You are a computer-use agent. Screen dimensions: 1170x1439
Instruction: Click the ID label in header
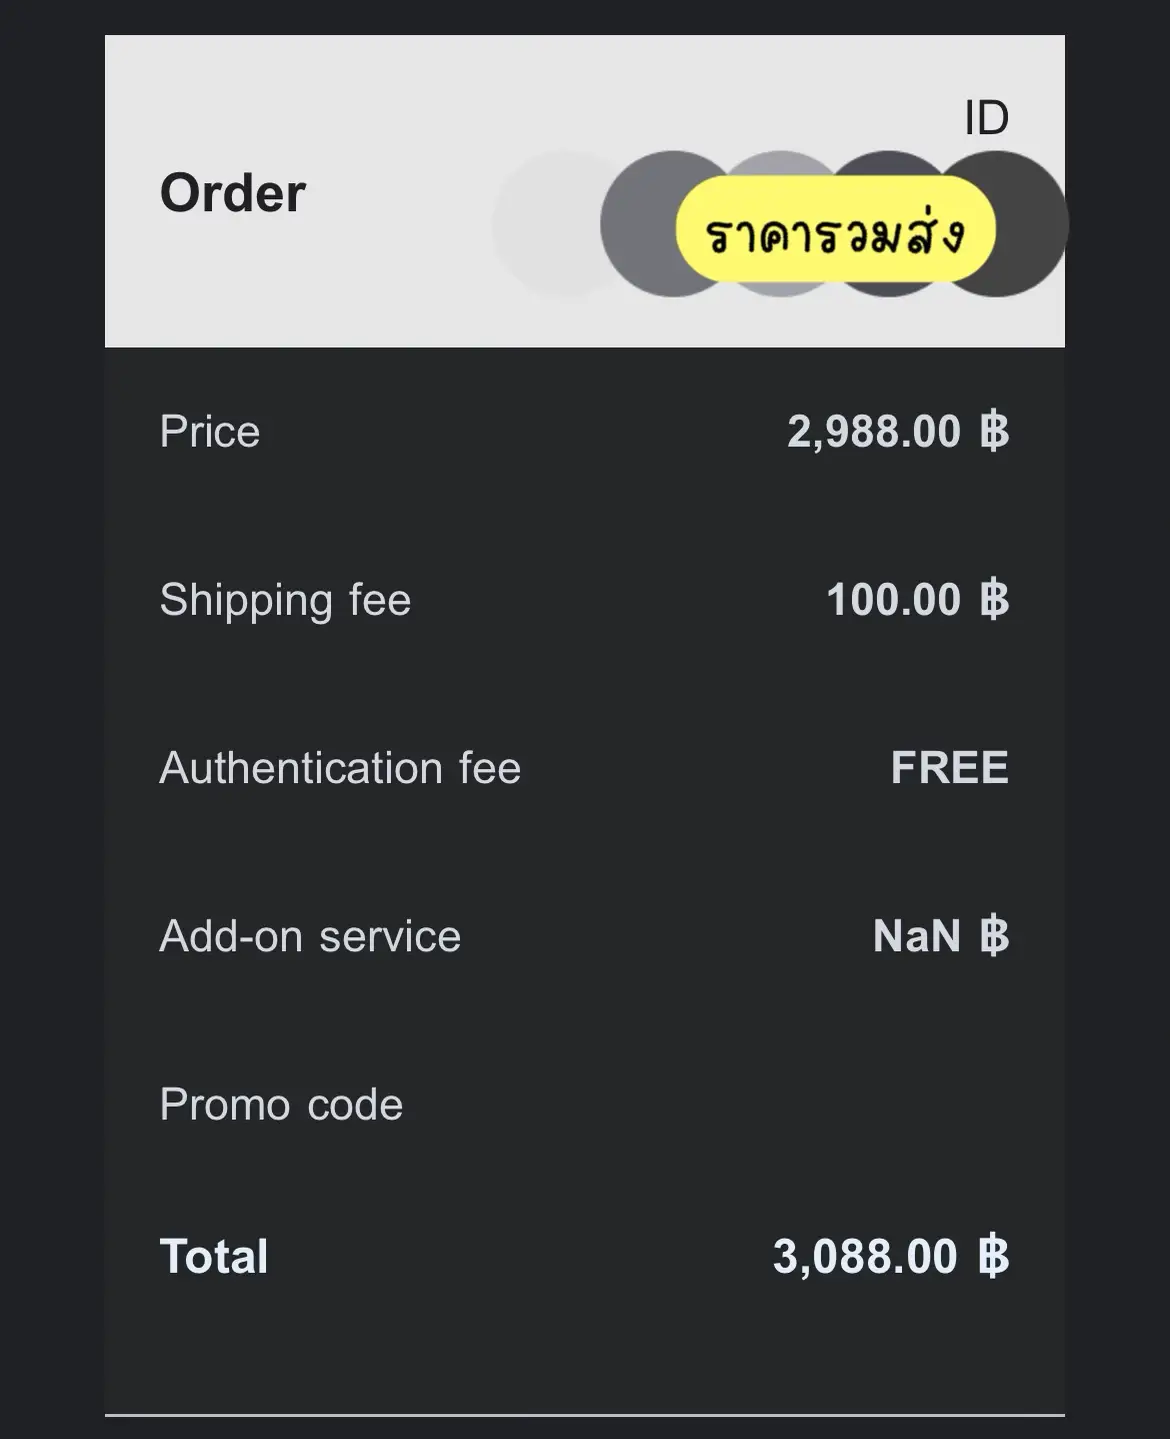click(986, 119)
